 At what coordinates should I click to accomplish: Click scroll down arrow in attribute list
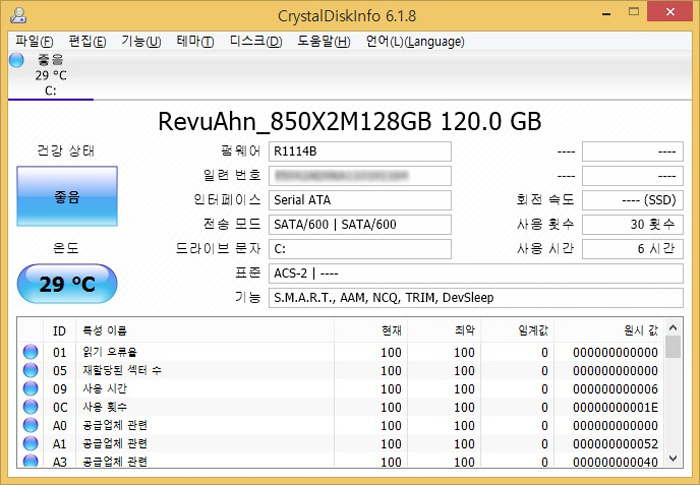pos(673,458)
